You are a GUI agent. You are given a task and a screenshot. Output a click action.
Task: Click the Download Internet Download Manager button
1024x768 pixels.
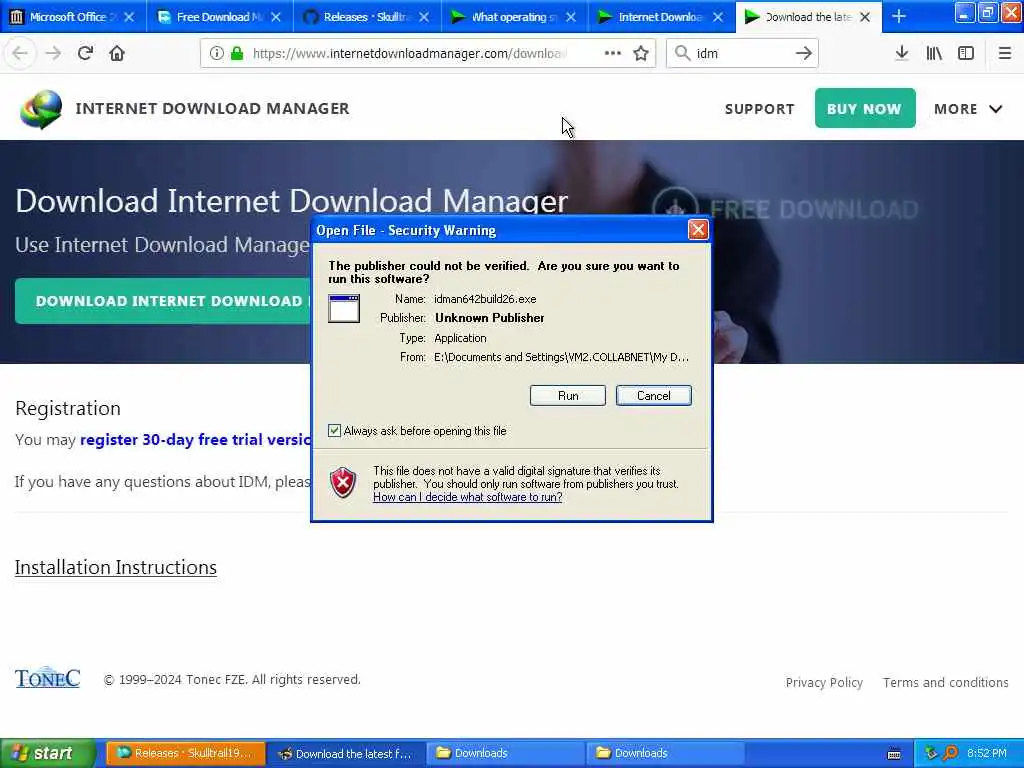coord(163,301)
